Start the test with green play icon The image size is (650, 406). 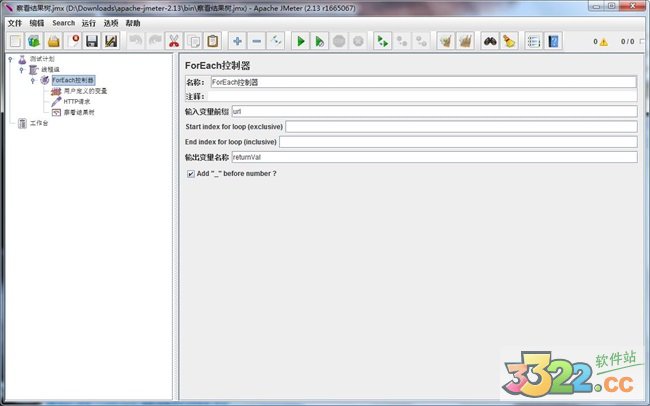point(301,41)
